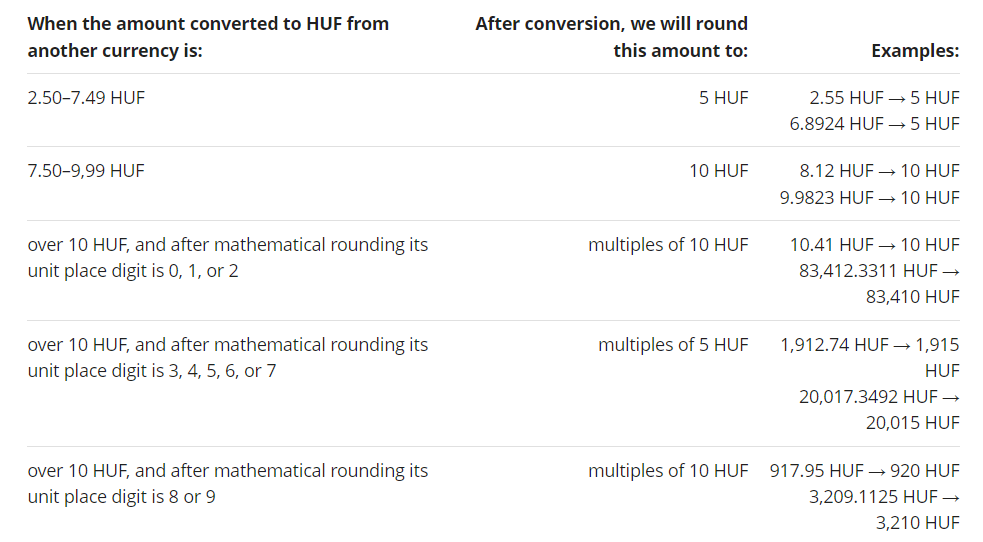
Task: Select the '2.50–7.49 HUF' range cell
Action: 86,98
